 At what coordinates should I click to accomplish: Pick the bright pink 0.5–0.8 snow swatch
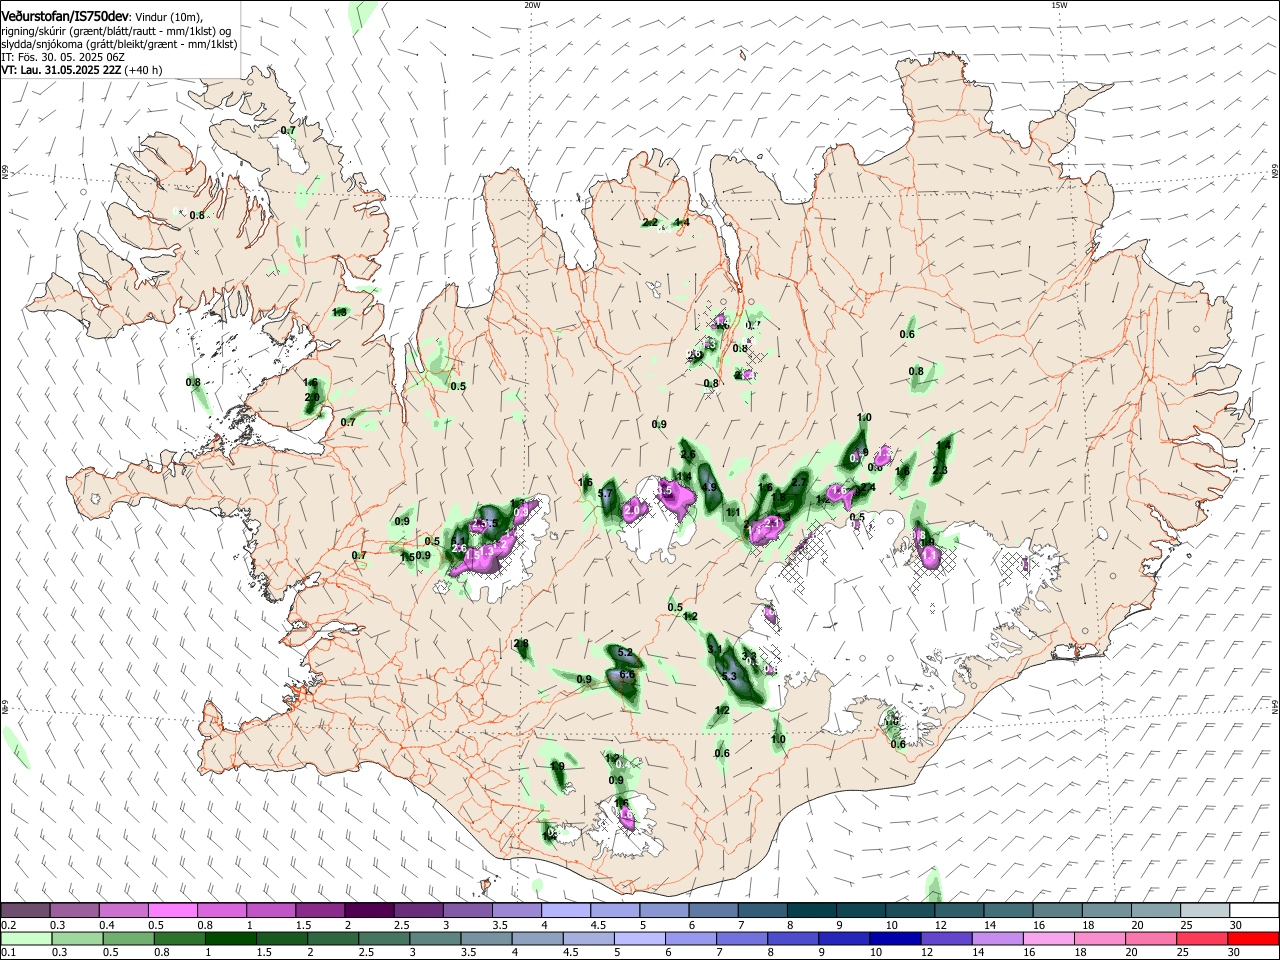click(172, 911)
